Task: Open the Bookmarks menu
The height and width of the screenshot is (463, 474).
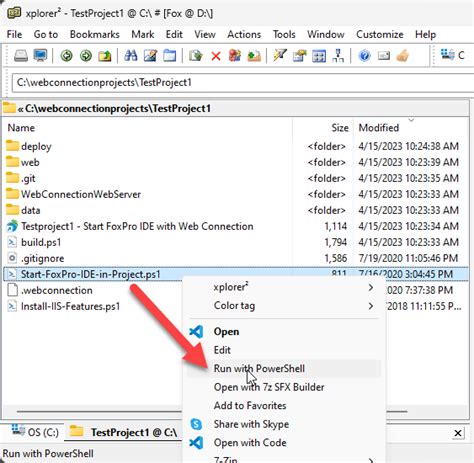Action: (95, 34)
